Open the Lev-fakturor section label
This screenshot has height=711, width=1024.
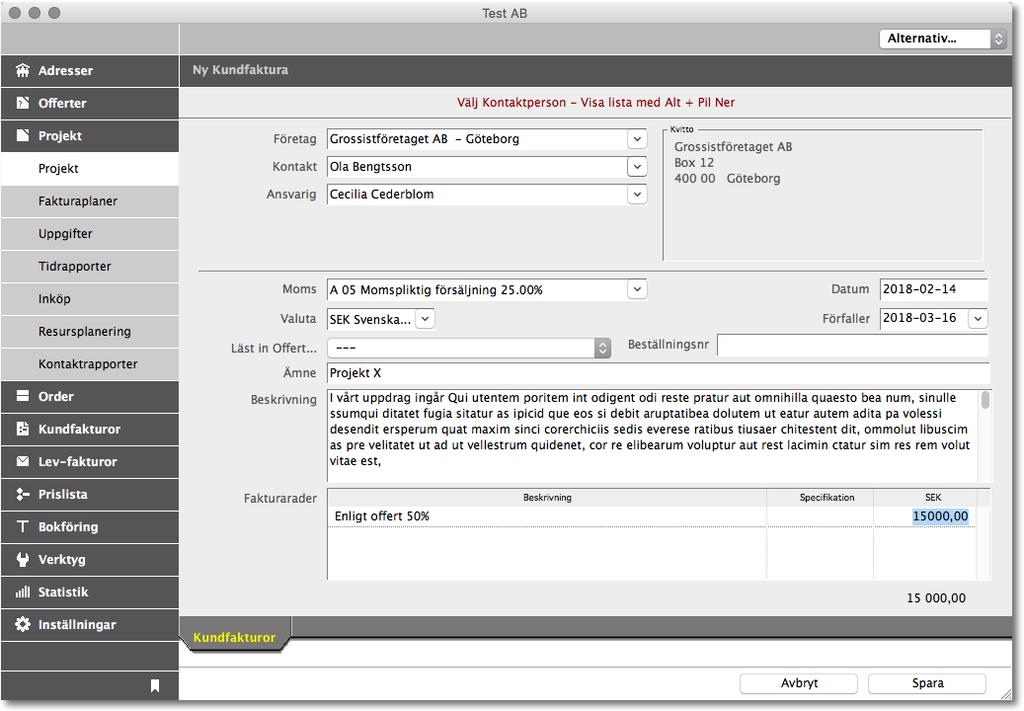point(78,462)
